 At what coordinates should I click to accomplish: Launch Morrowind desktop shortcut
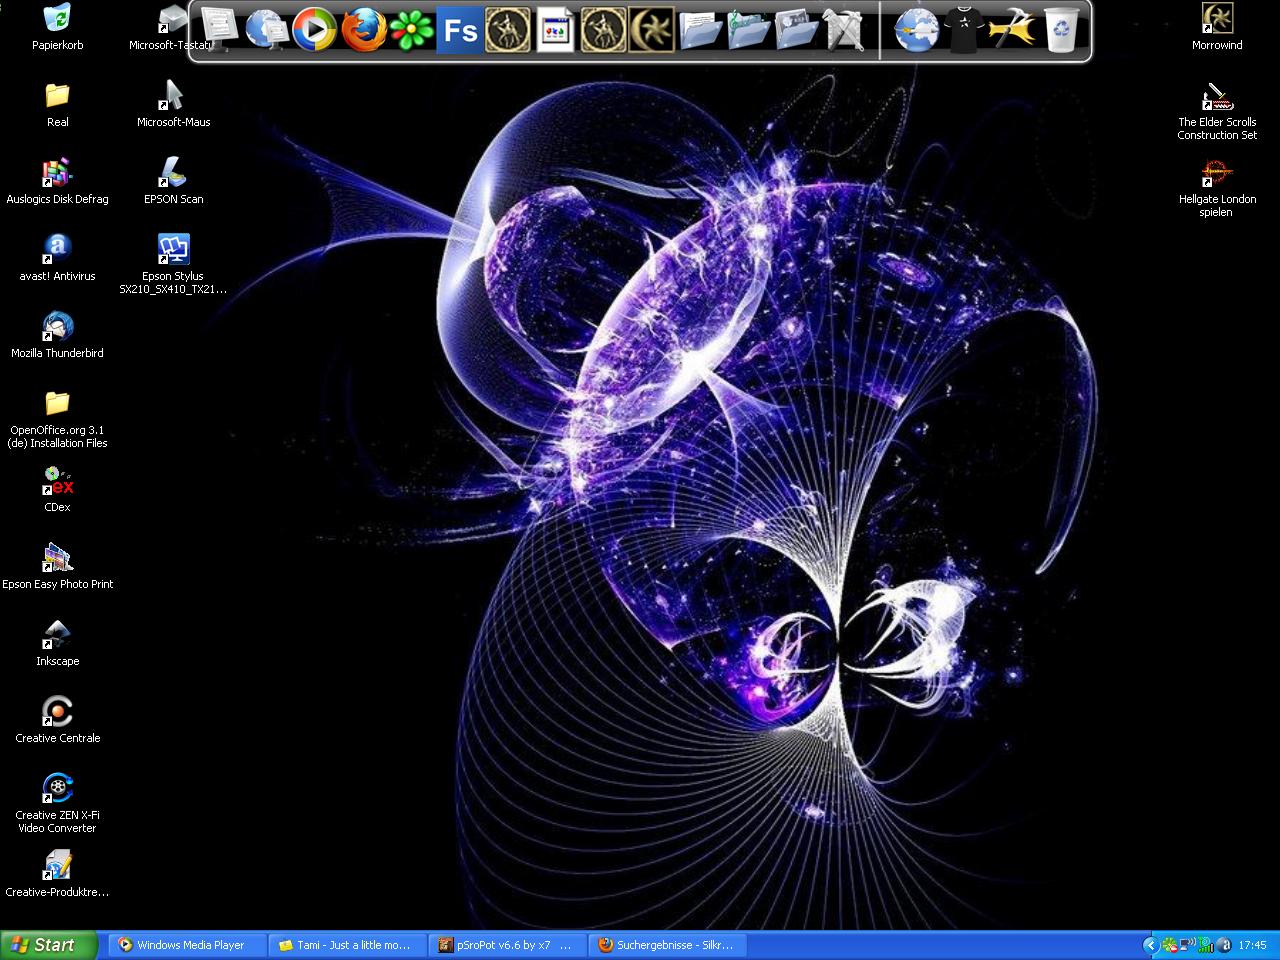(x=1217, y=19)
